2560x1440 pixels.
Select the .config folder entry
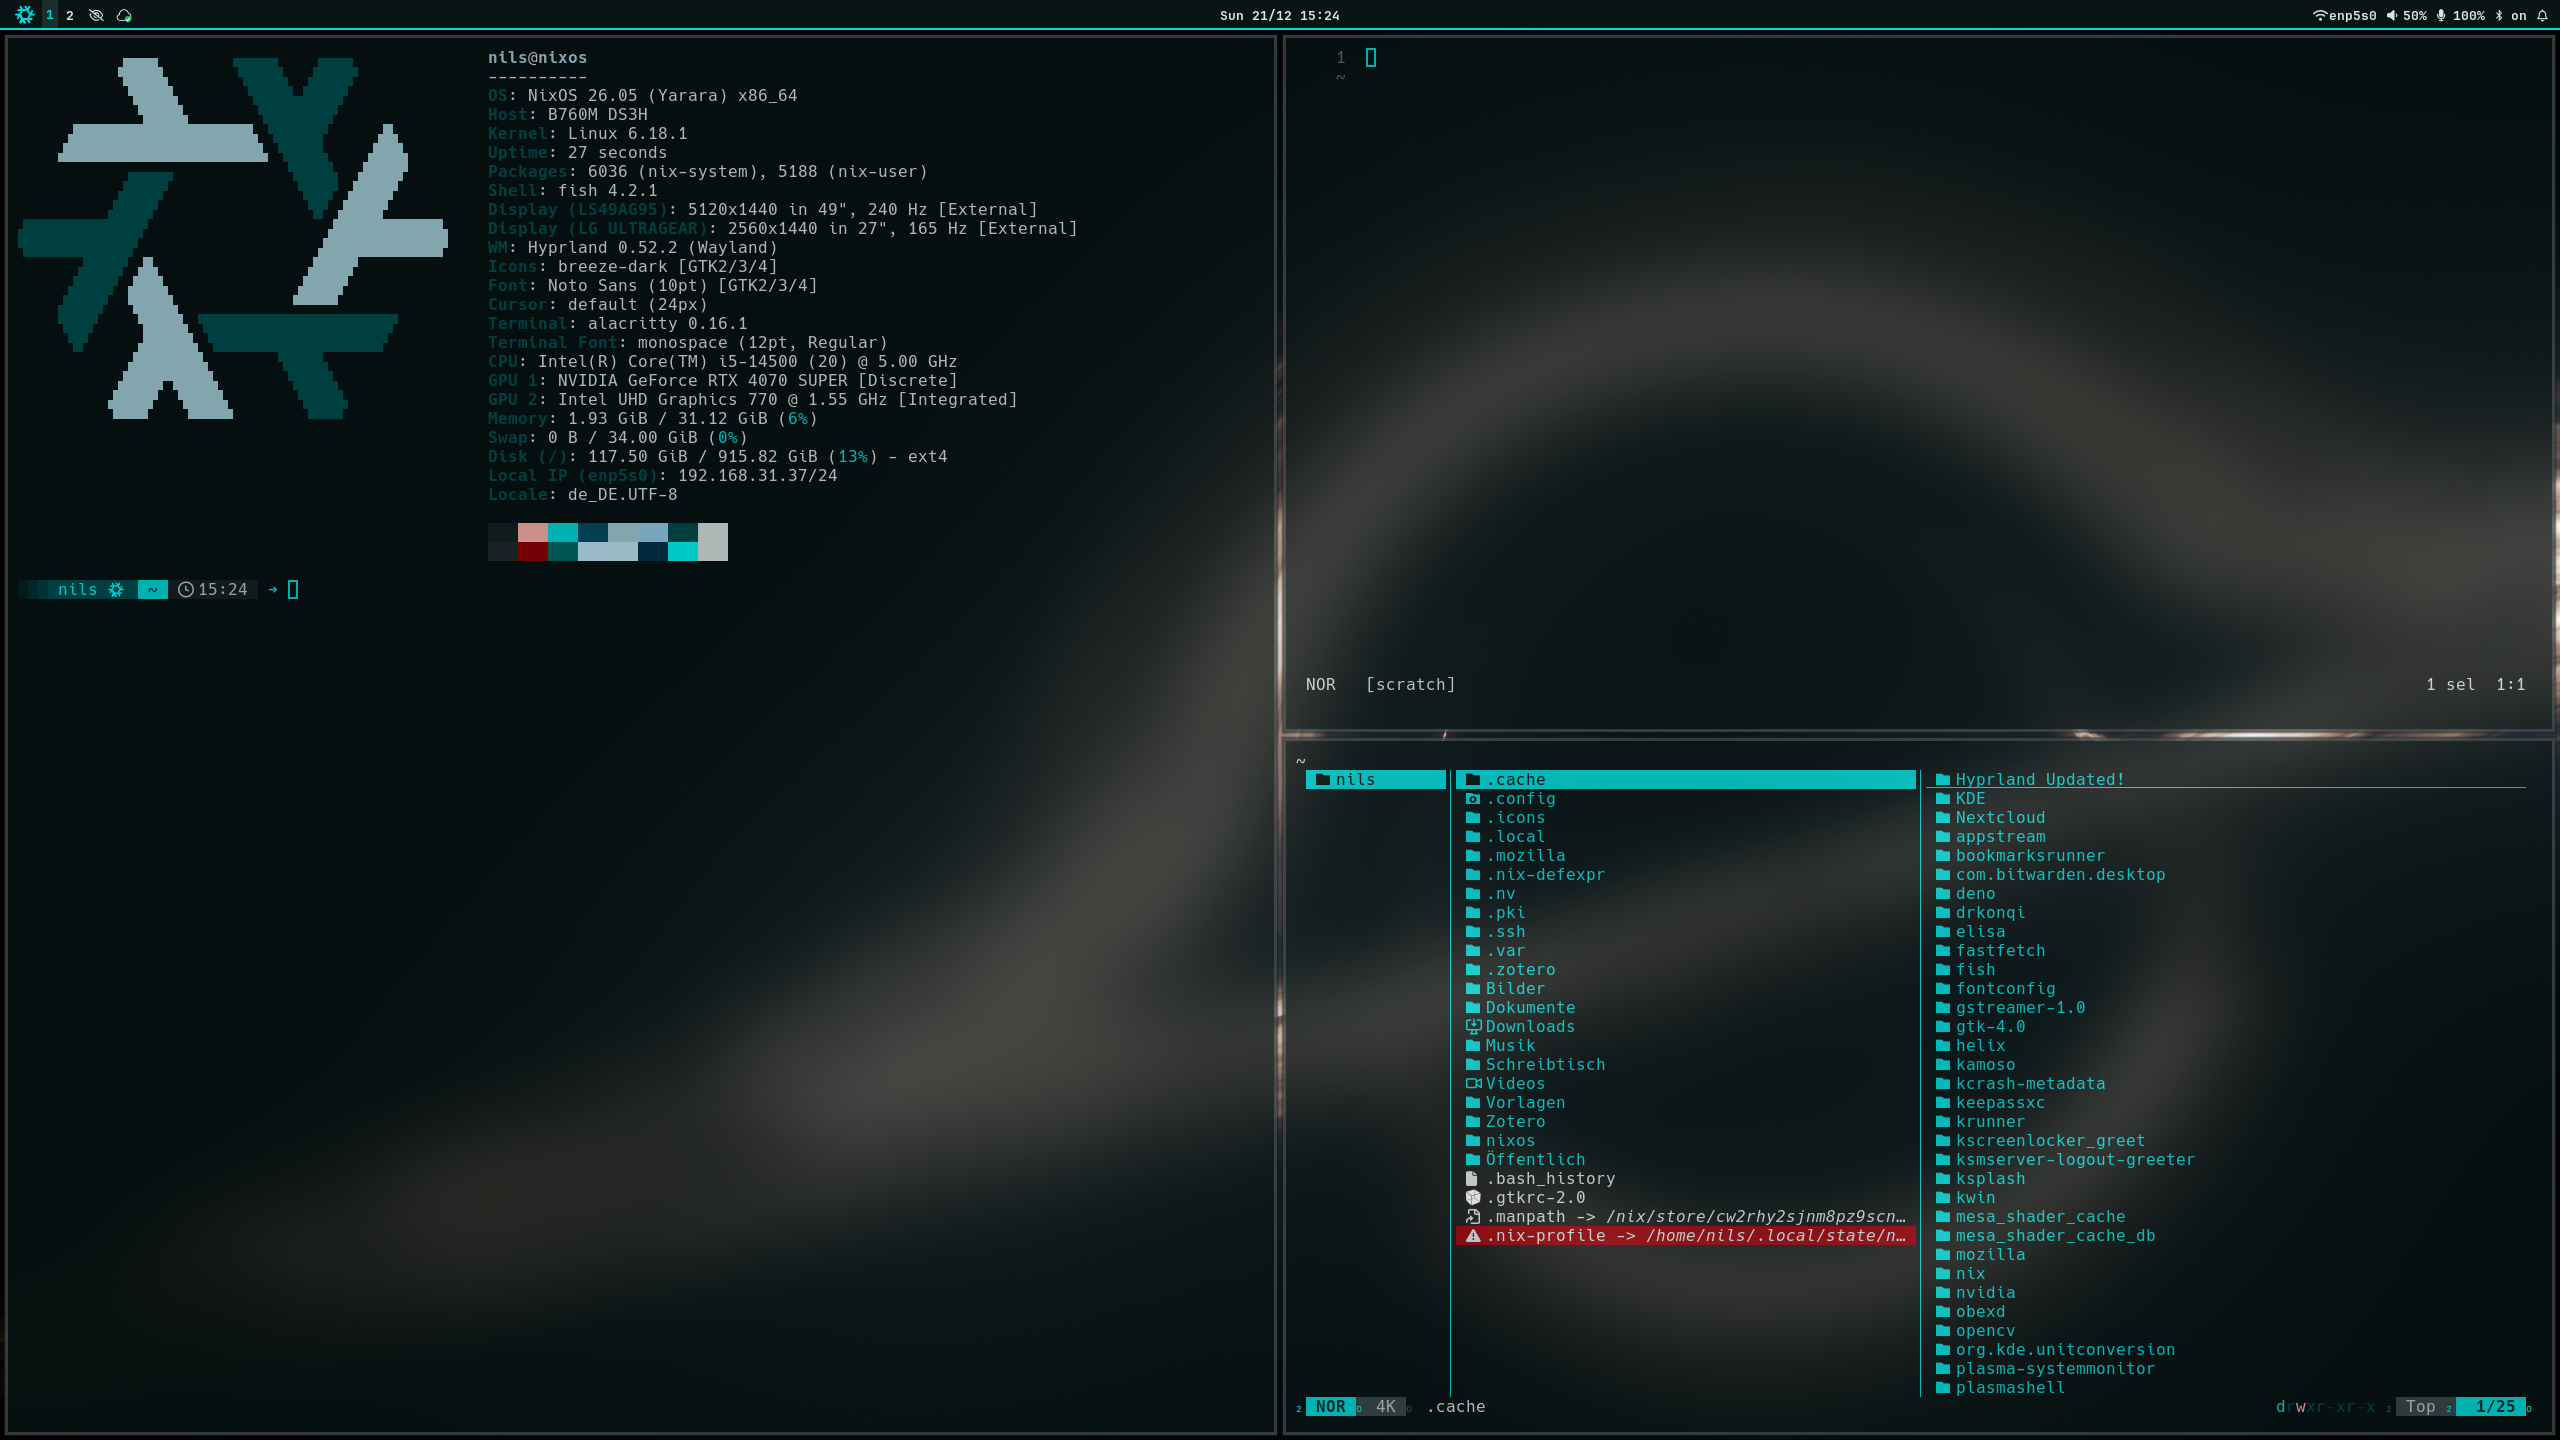click(1520, 798)
